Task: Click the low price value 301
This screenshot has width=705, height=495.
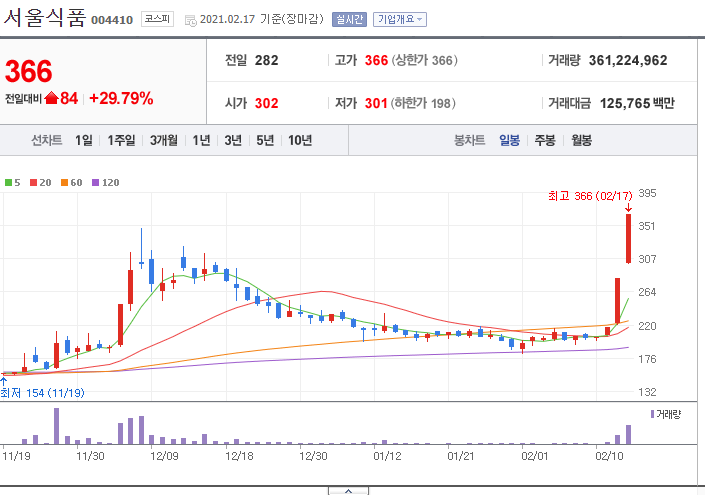Action: coord(376,103)
